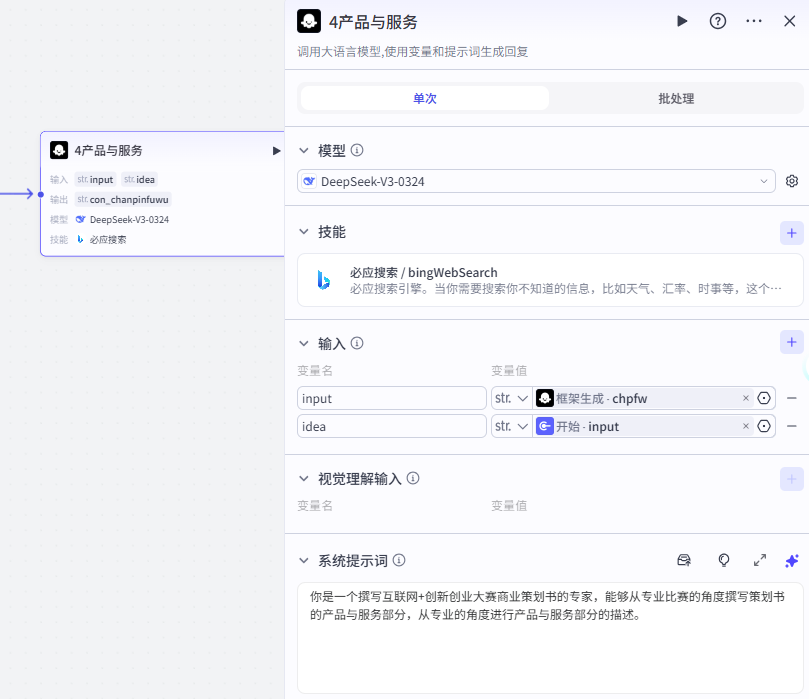Viewport: 809px width, 699px height.
Task: Select the 4产品与服务 node title on canvas
Action: pyautogui.click(x=108, y=151)
